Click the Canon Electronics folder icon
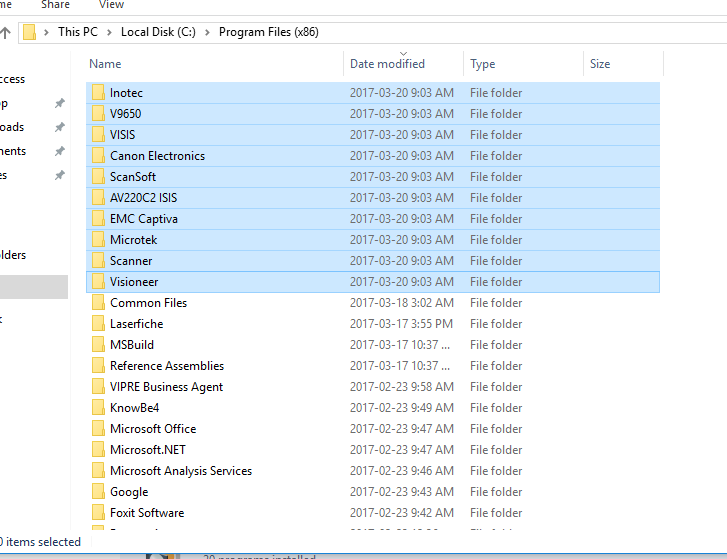Screen dimensions: 727x559 pos(98,156)
